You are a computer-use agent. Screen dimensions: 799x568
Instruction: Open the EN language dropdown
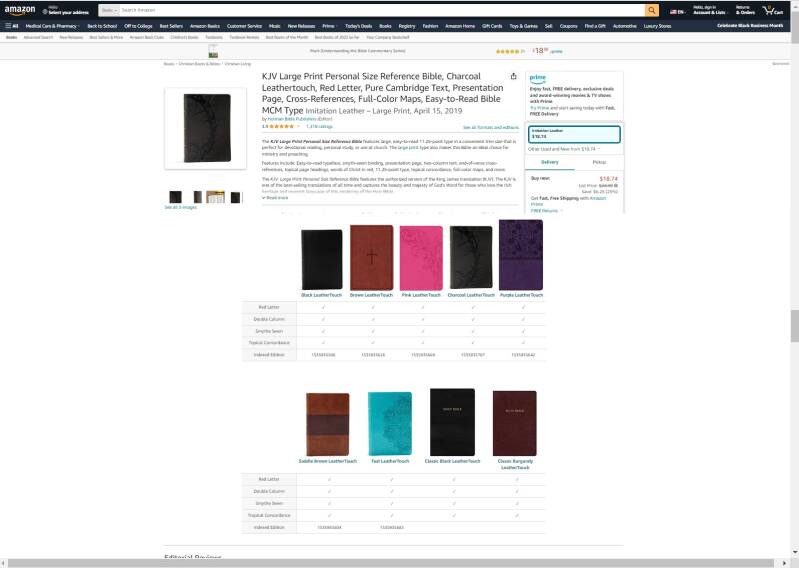click(677, 12)
